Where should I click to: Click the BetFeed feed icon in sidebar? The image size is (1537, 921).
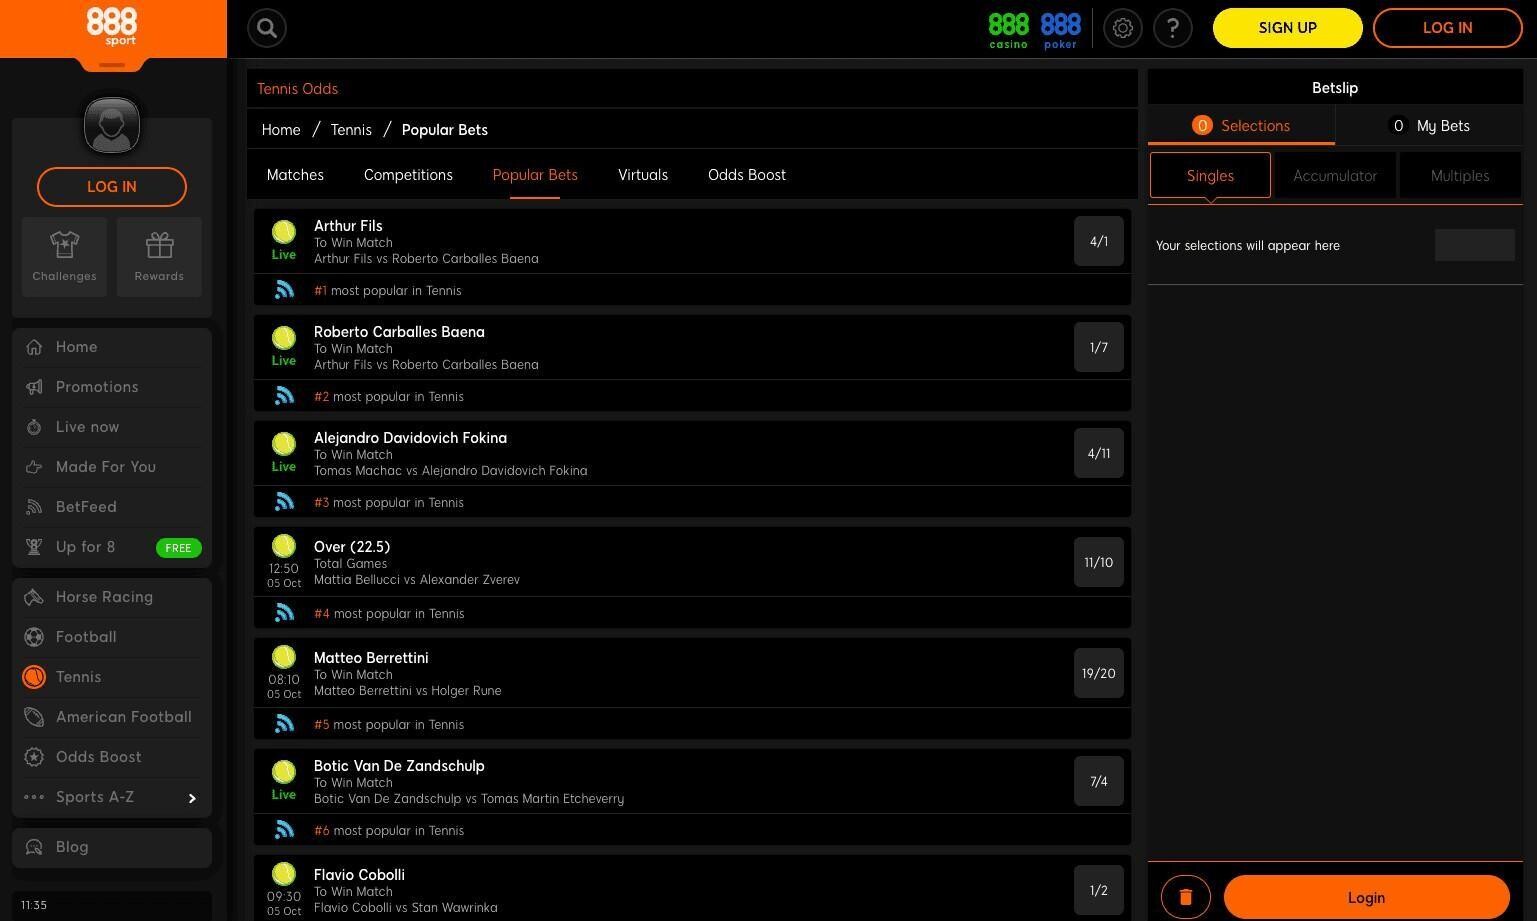point(34,507)
